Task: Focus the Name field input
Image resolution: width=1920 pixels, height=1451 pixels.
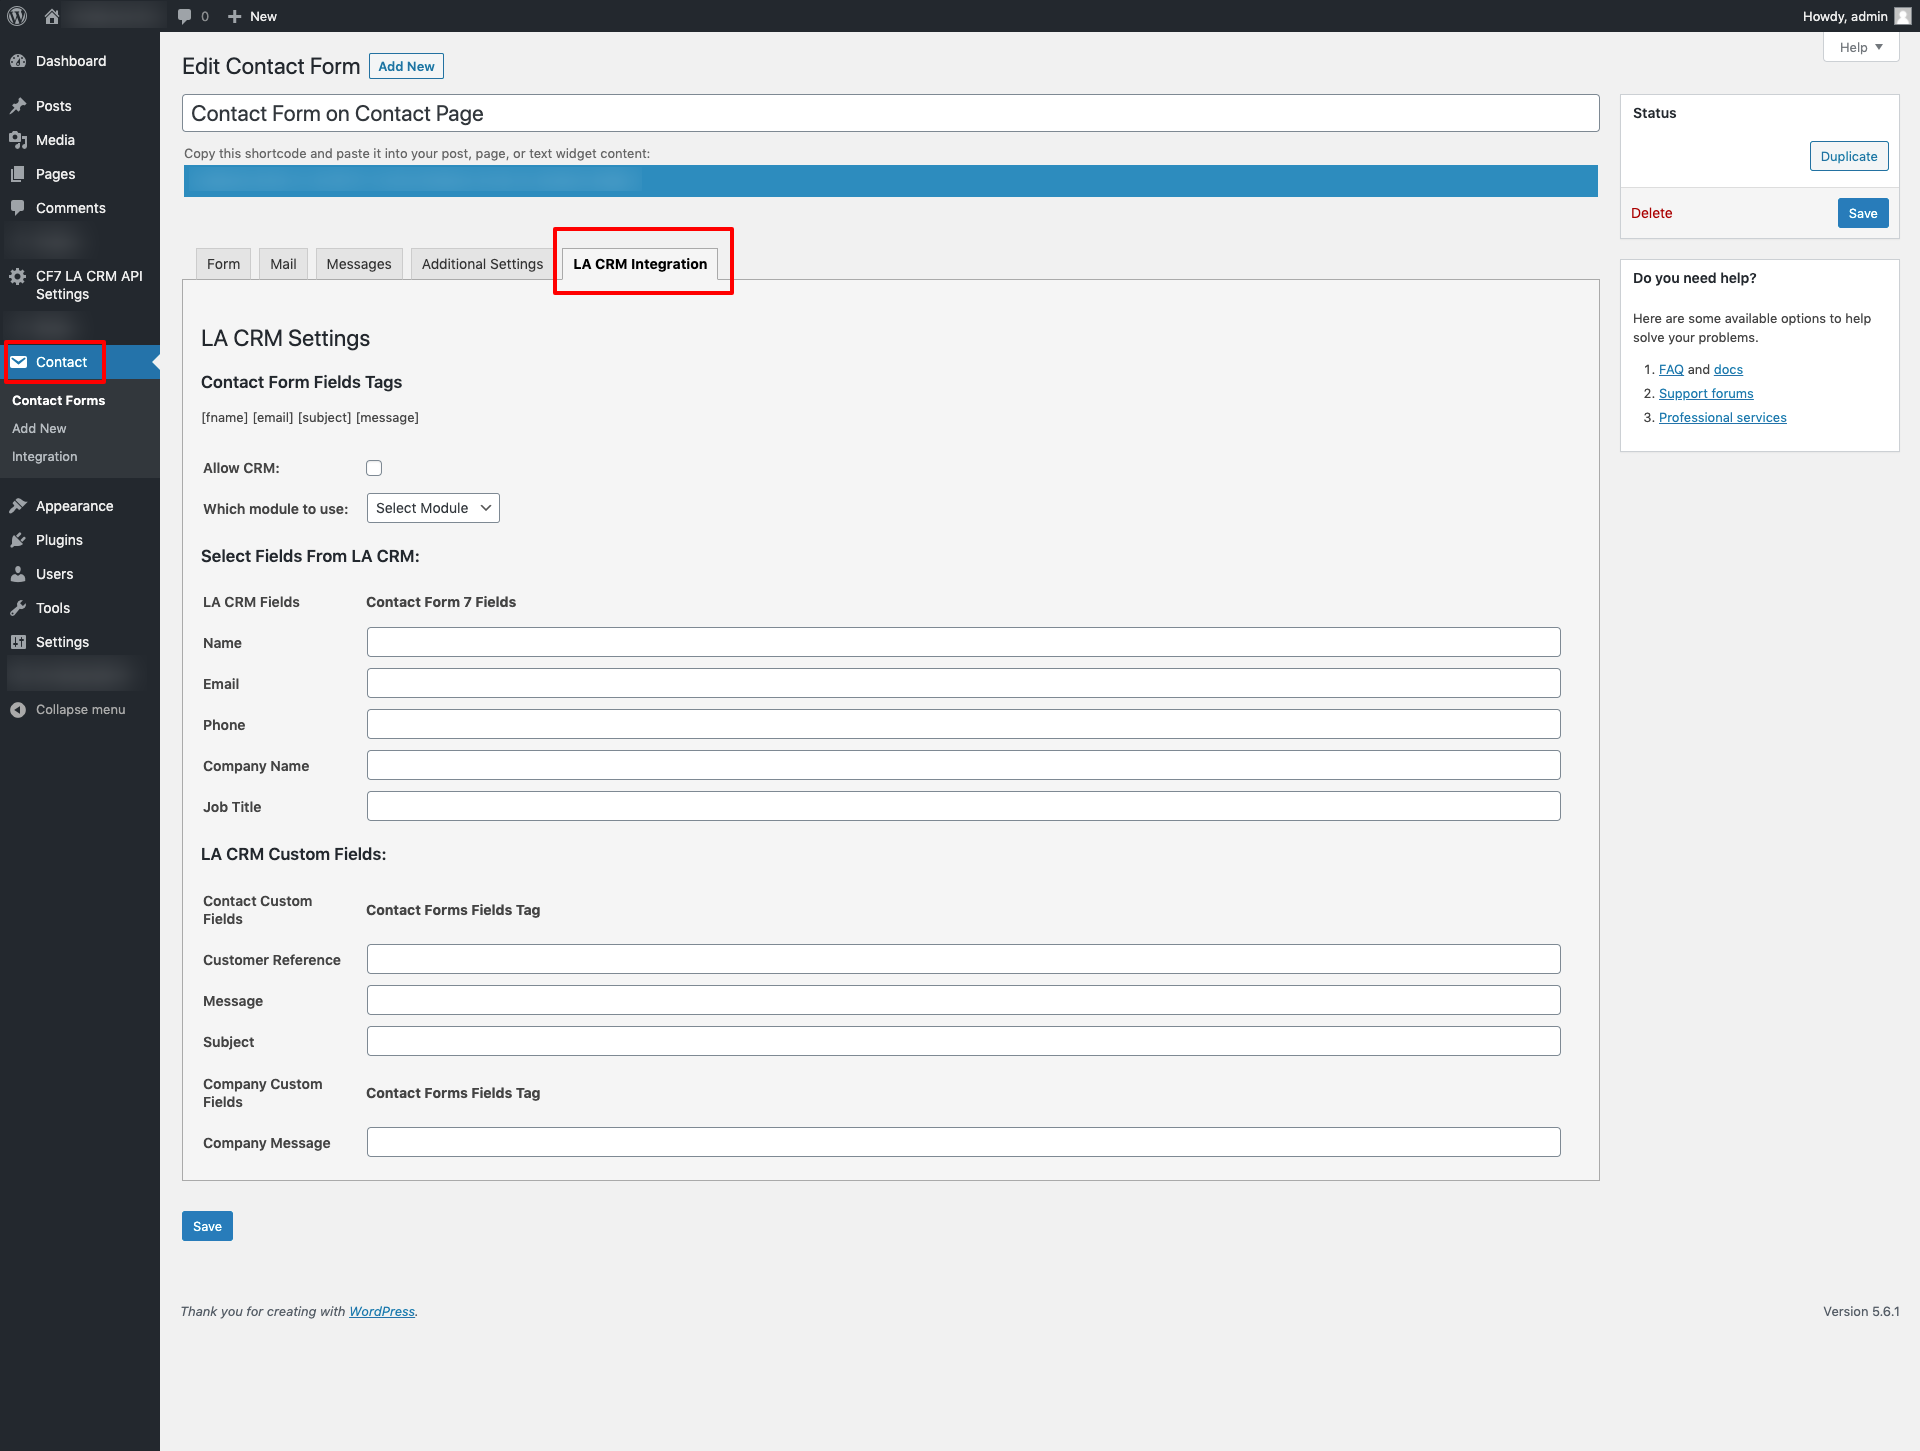Action: (x=963, y=642)
